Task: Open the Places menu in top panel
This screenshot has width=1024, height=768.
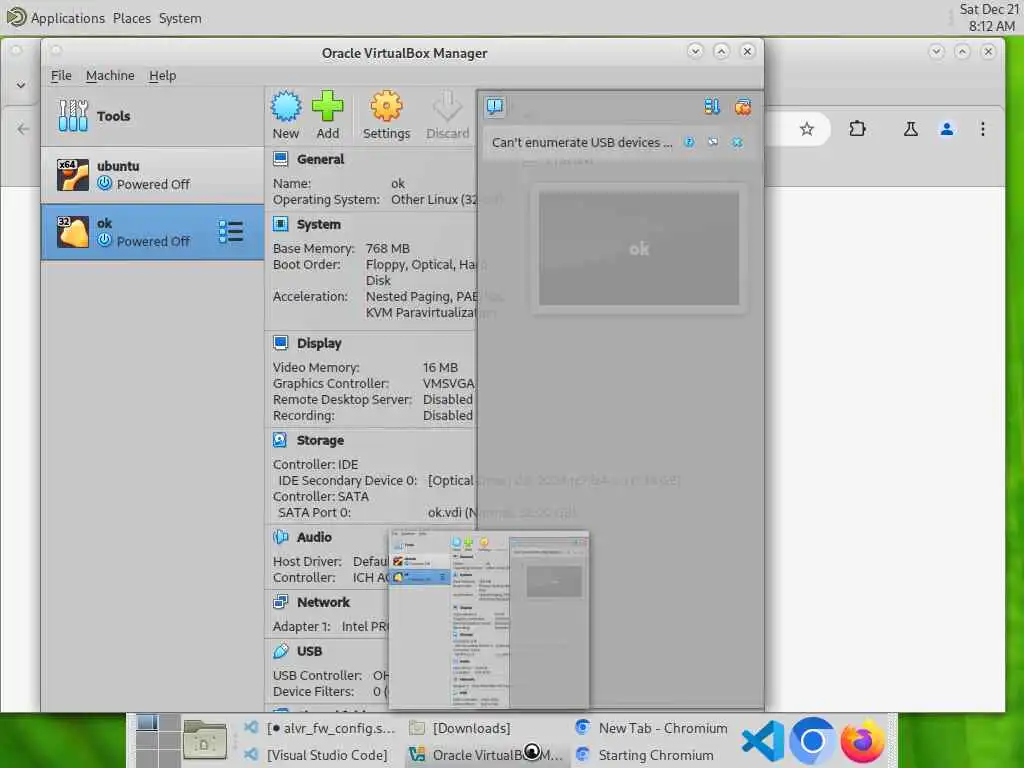Action: (x=131, y=18)
